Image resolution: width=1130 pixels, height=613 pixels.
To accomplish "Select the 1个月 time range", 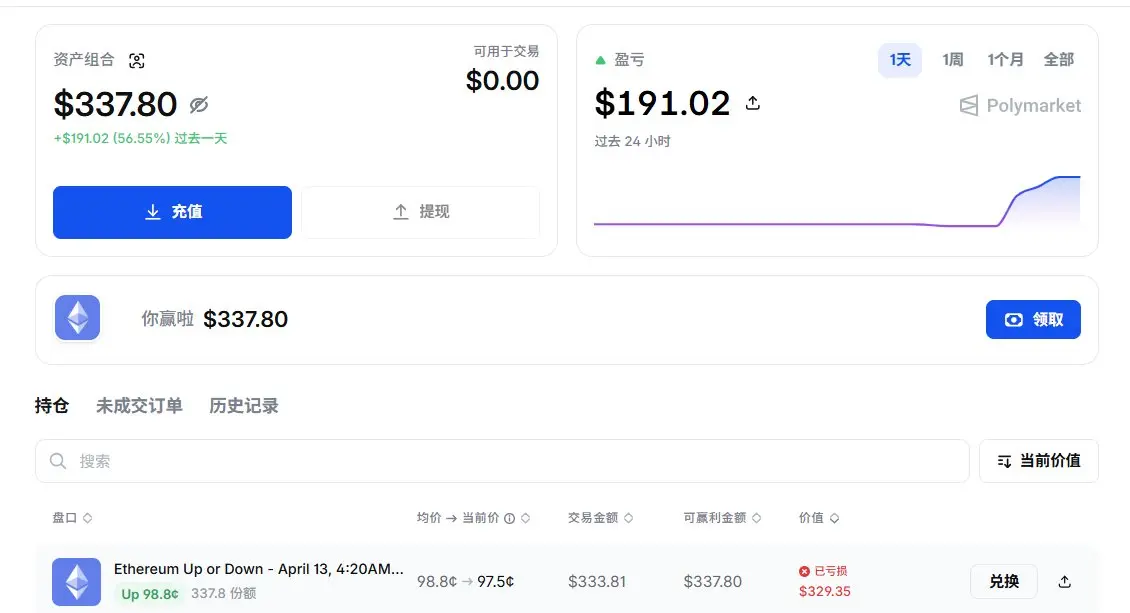I will 1005,60.
